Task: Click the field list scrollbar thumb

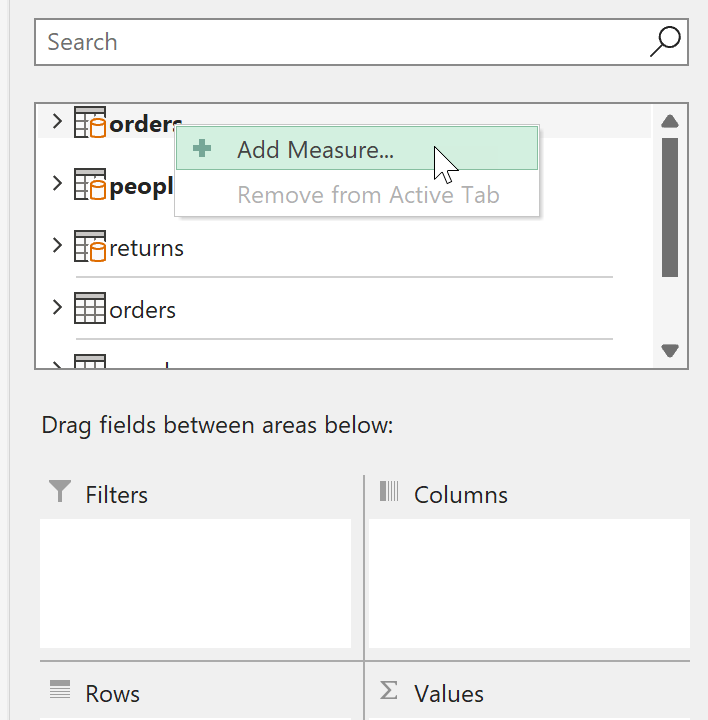Action: point(670,206)
